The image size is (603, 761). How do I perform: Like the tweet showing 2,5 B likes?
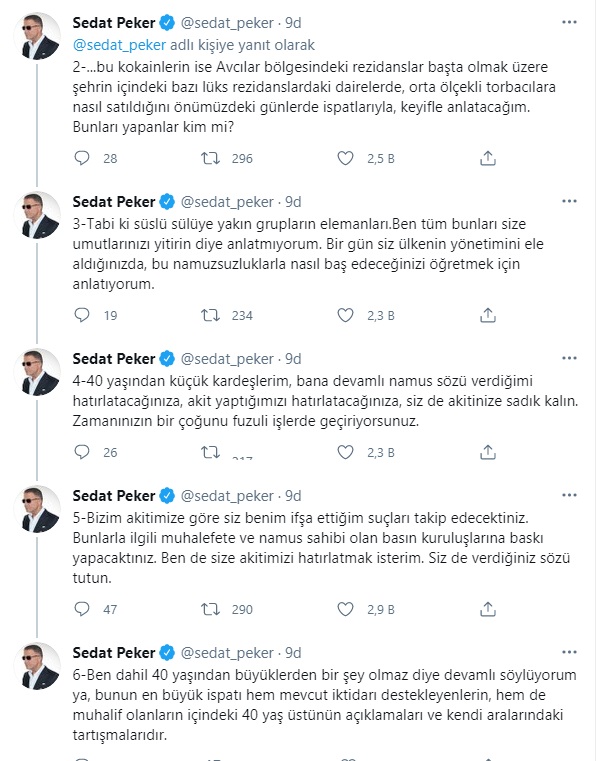coord(345,158)
